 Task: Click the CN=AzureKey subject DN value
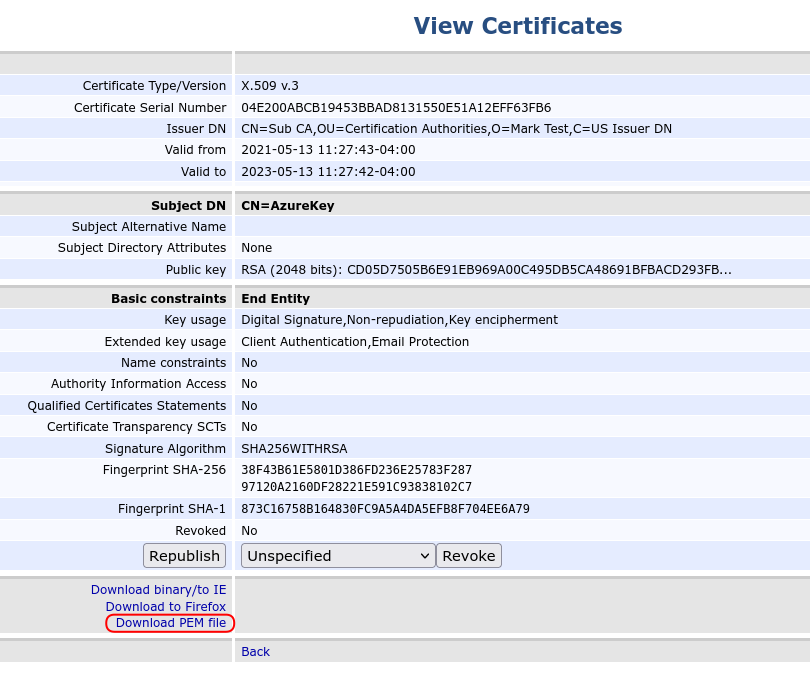(x=287, y=206)
